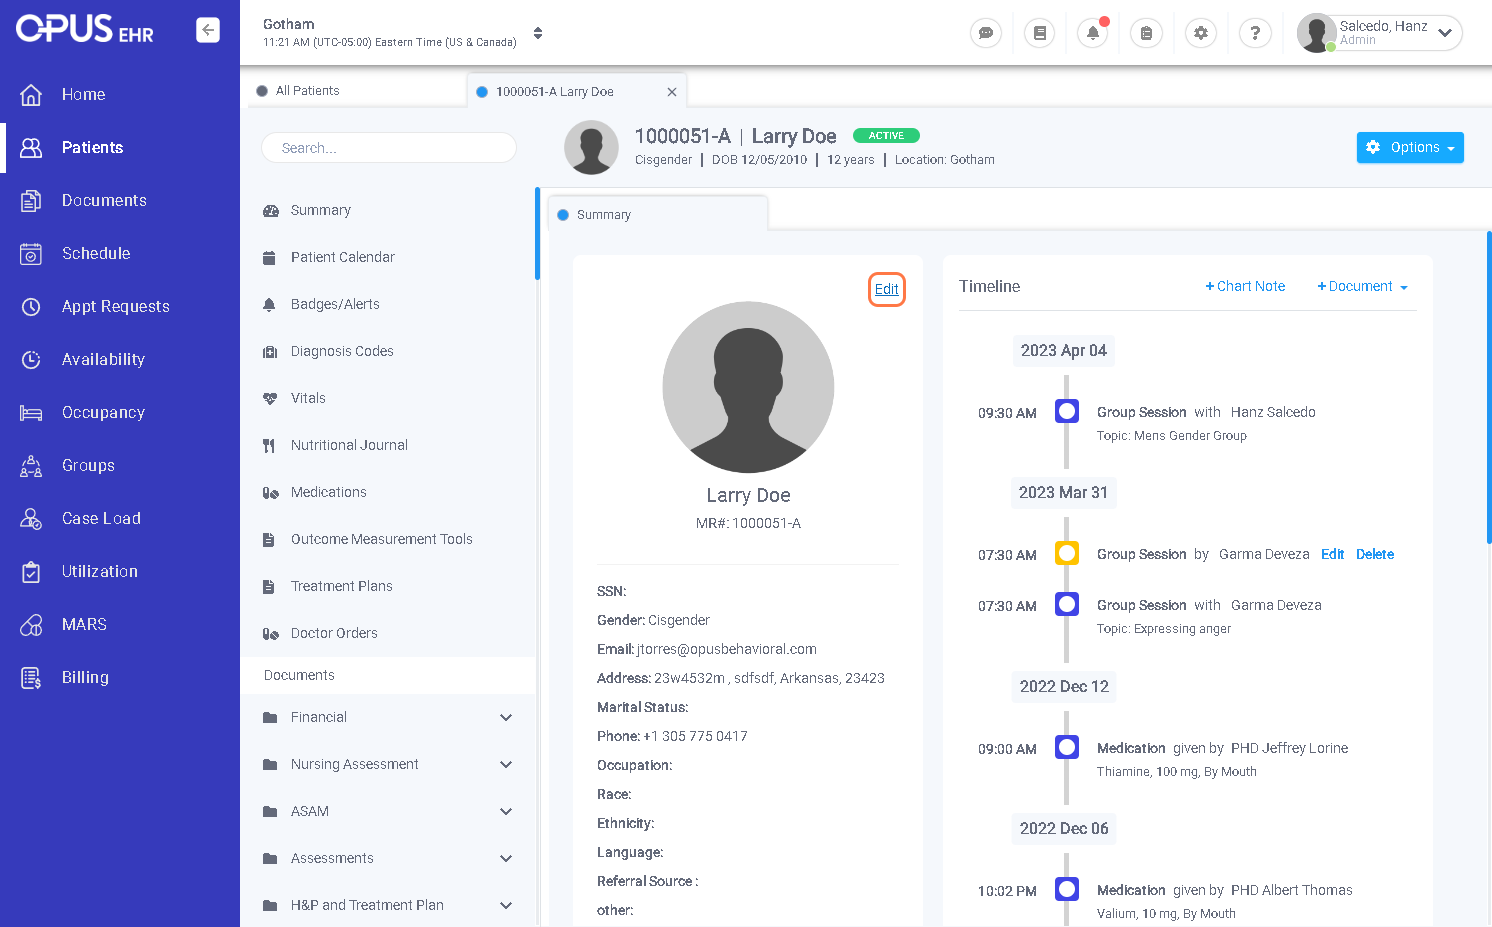The image size is (1492, 927).
Task: Open Diagnosis Codes
Action: click(x=342, y=351)
